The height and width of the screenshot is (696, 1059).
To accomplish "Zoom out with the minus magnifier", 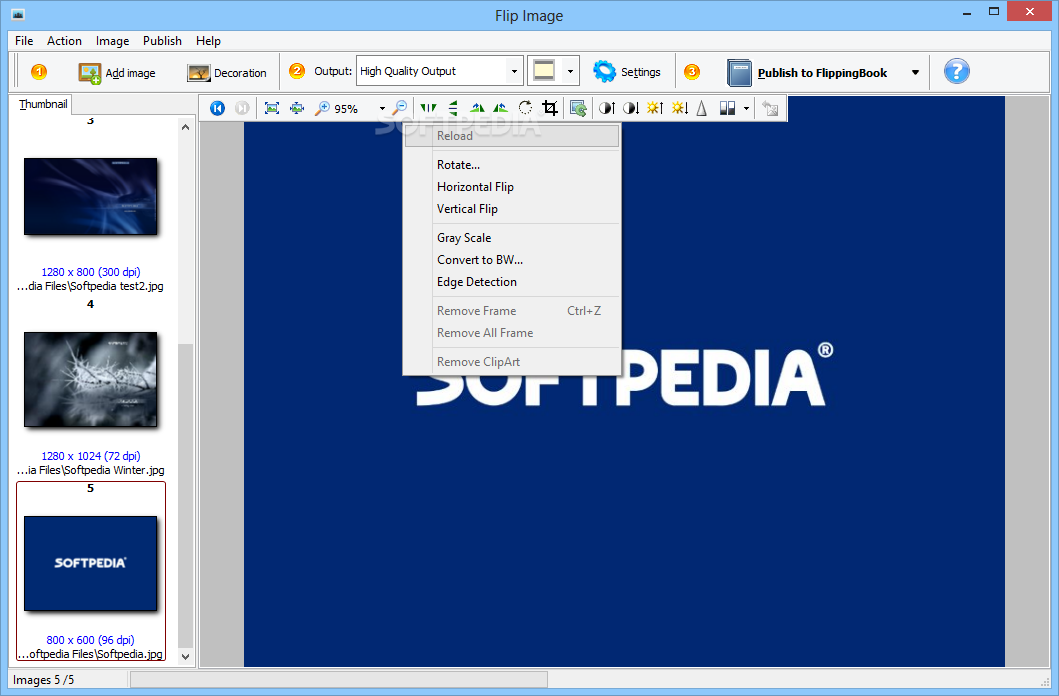I will pos(400,108).
